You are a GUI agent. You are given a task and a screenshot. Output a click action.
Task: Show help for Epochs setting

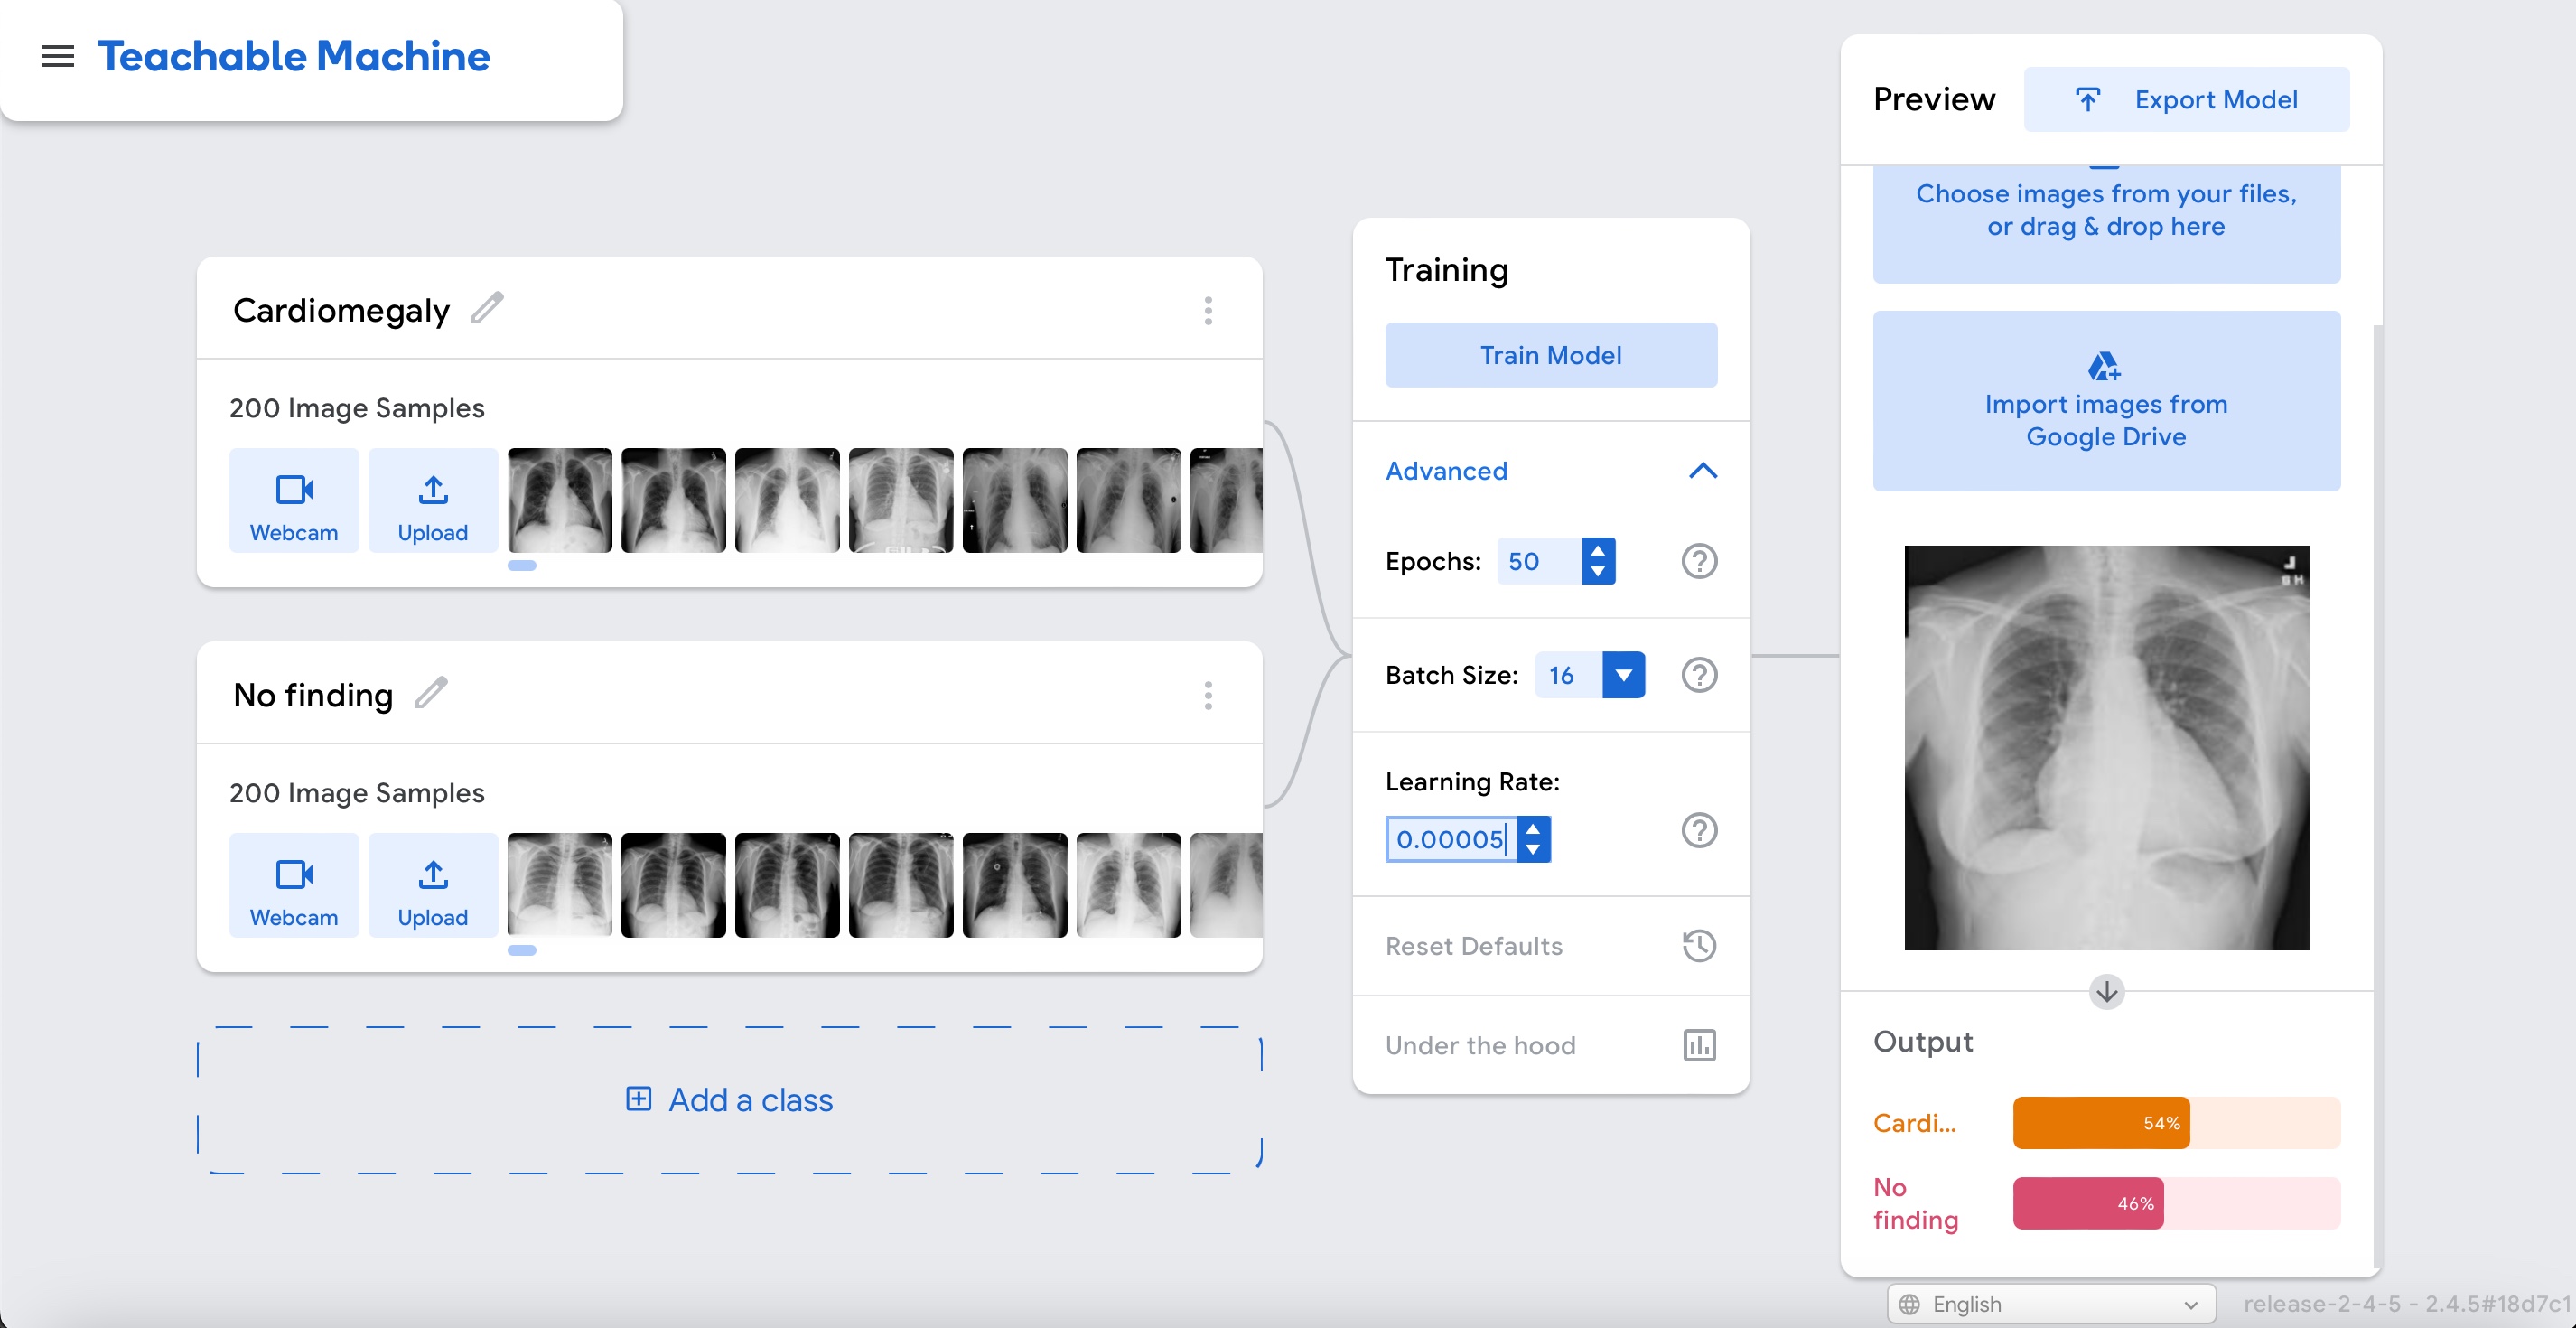(x=1699, y=561)
